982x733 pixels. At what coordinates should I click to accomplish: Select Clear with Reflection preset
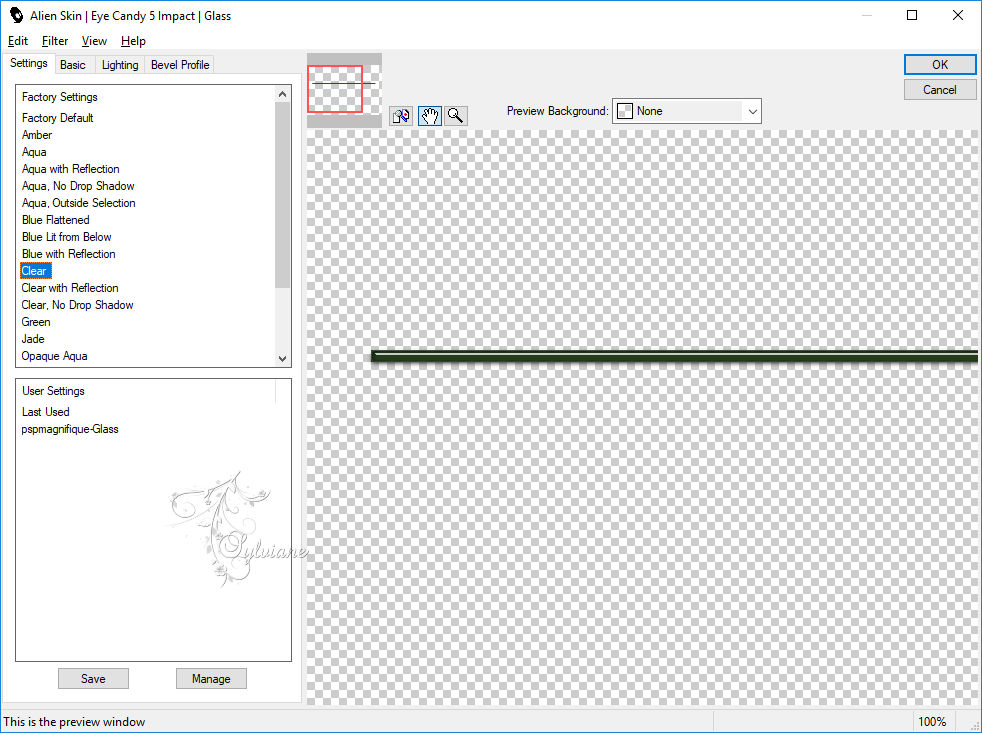(x=70, y=288)
